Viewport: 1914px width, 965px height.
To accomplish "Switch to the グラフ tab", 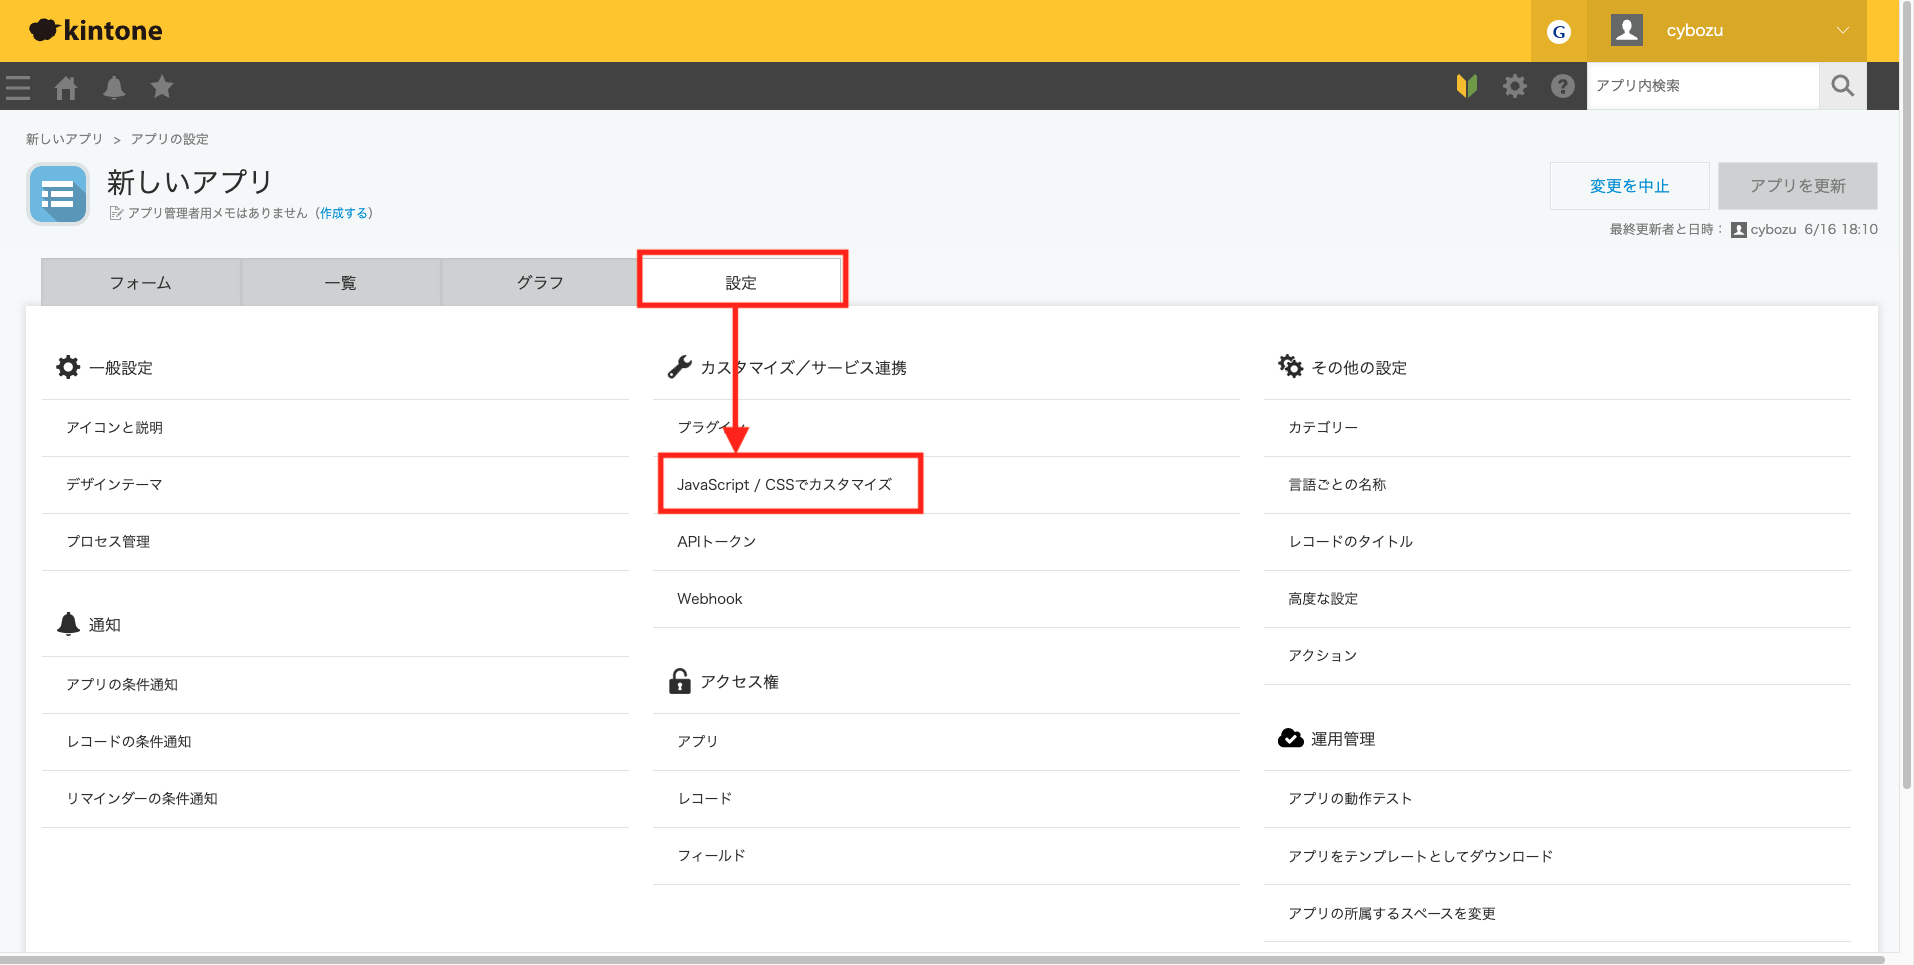I will pyautogui.click(x=540, y=283).
